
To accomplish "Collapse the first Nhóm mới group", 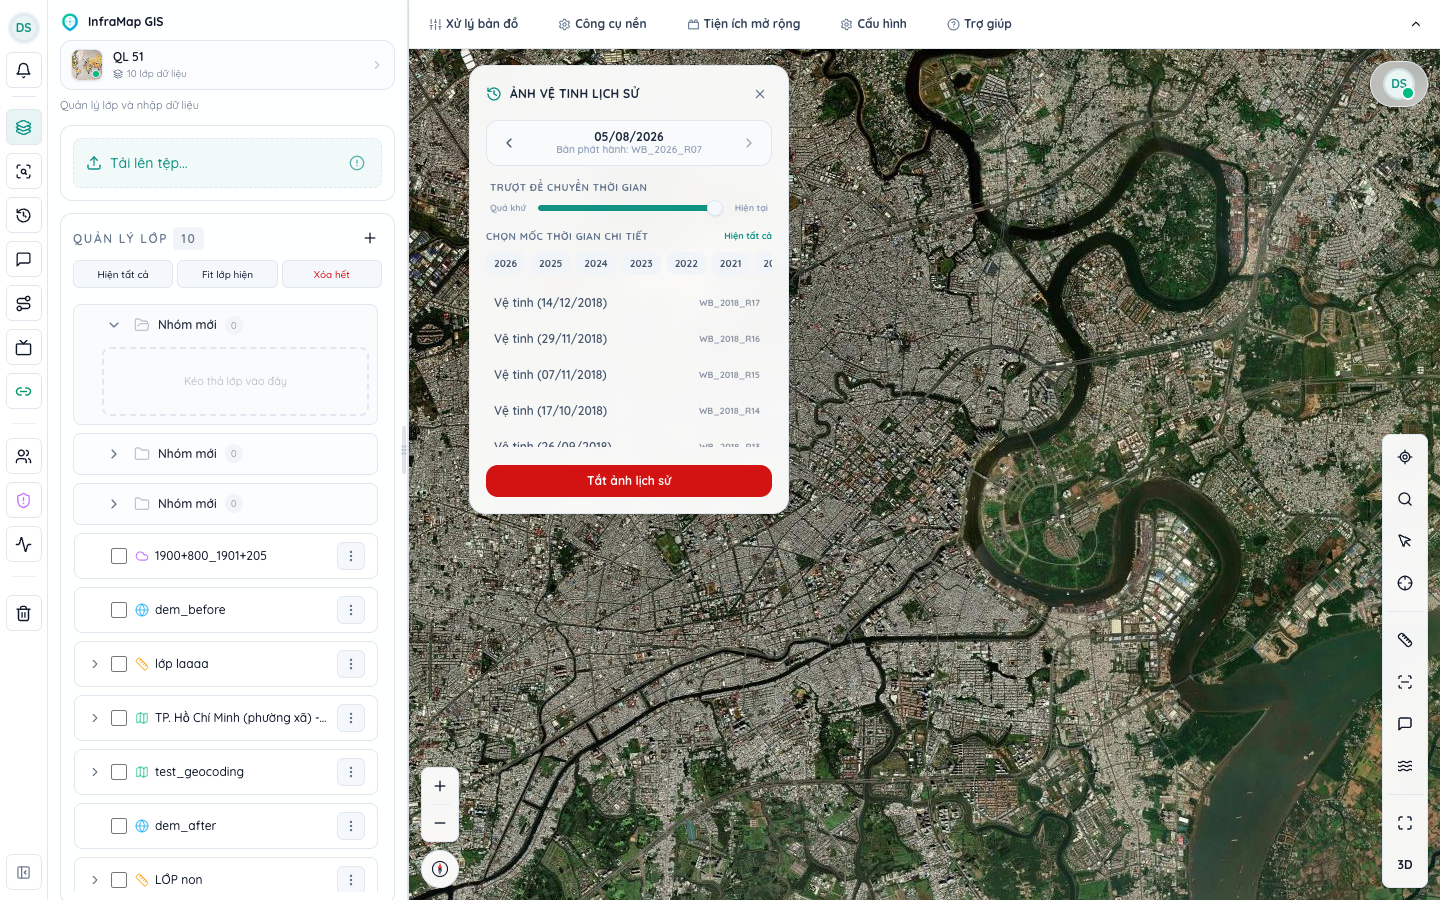I will tap(114, 325).
